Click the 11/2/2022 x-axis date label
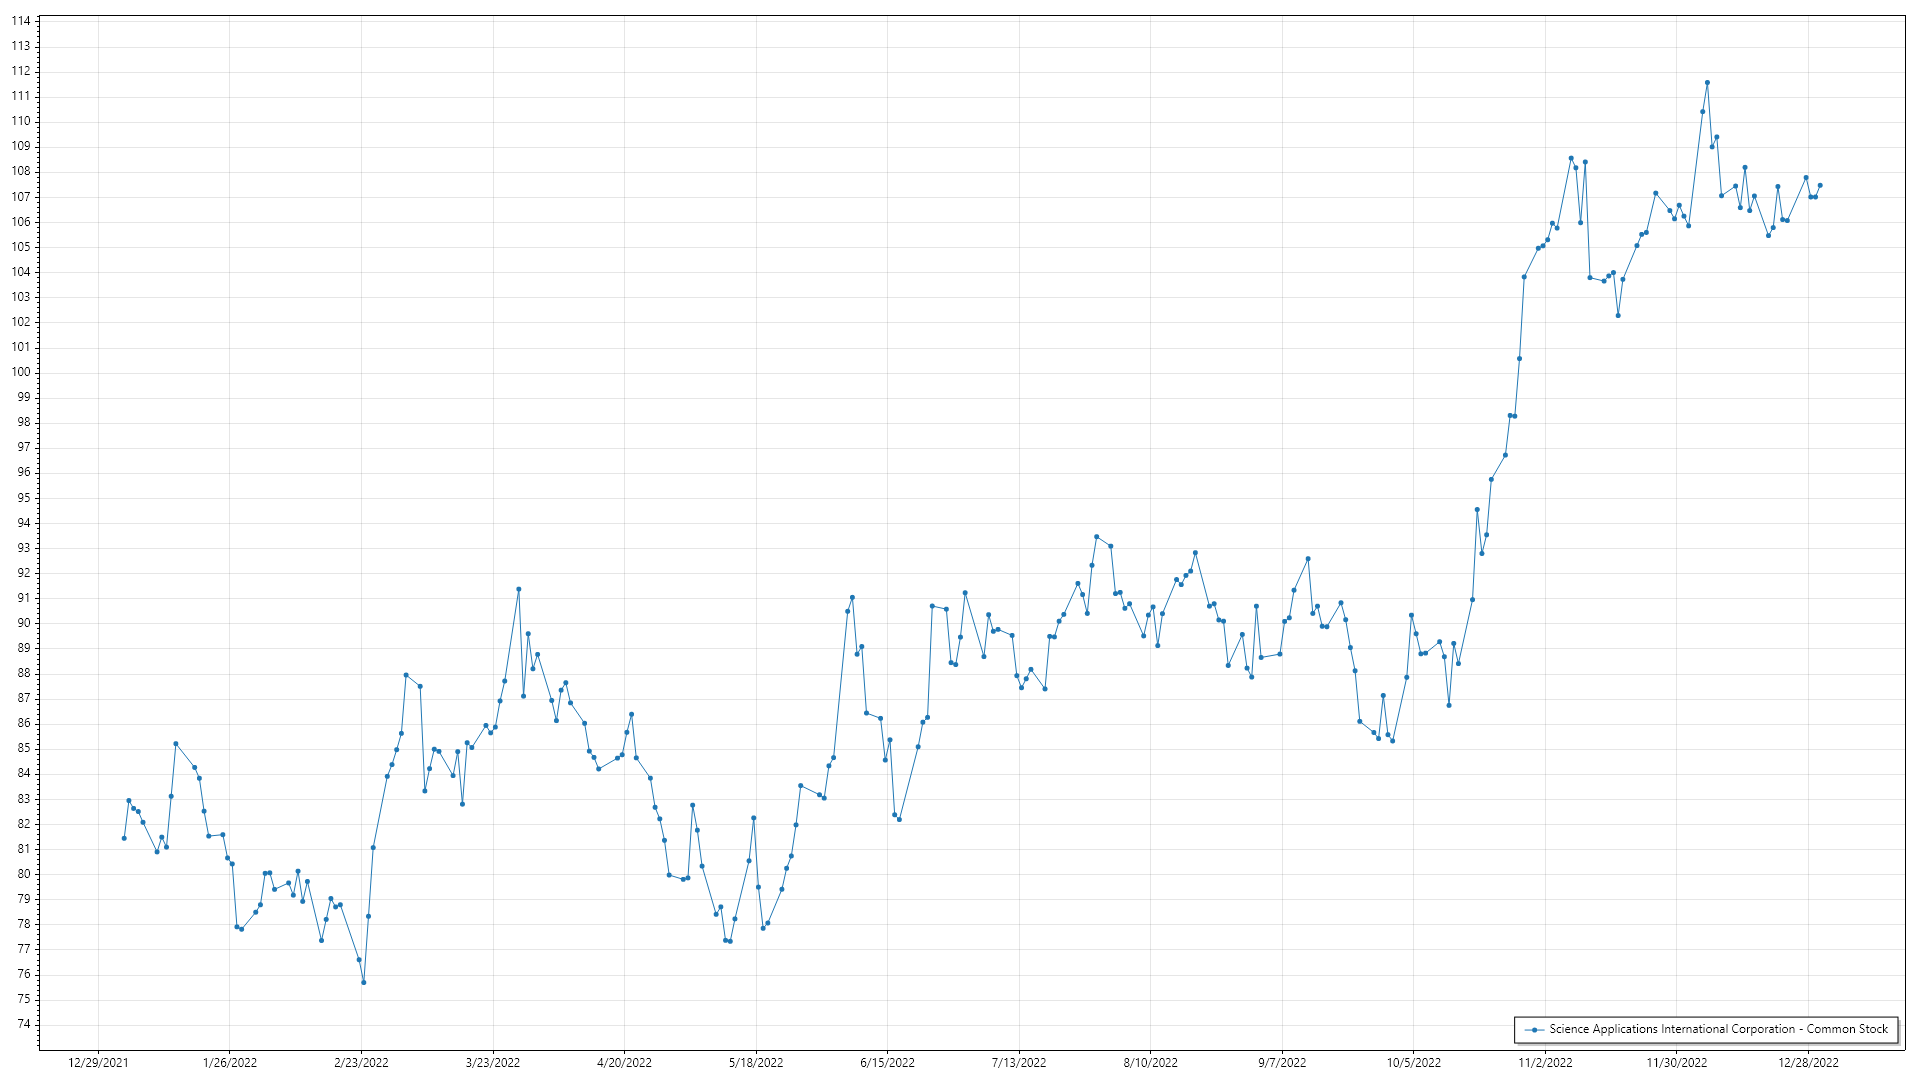Image resolution: width=1920 pixels, height=1080 pixels. 1545,1063
